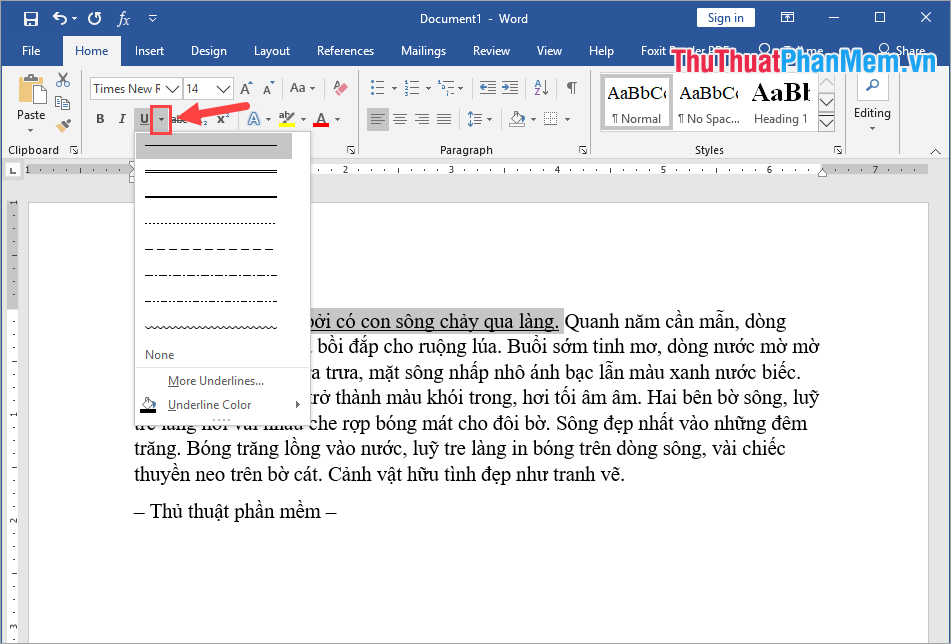This screenshot has width=951, height=644.
Task: Click the Sort icon in Paragraph group
Action: tap(540, 87)
